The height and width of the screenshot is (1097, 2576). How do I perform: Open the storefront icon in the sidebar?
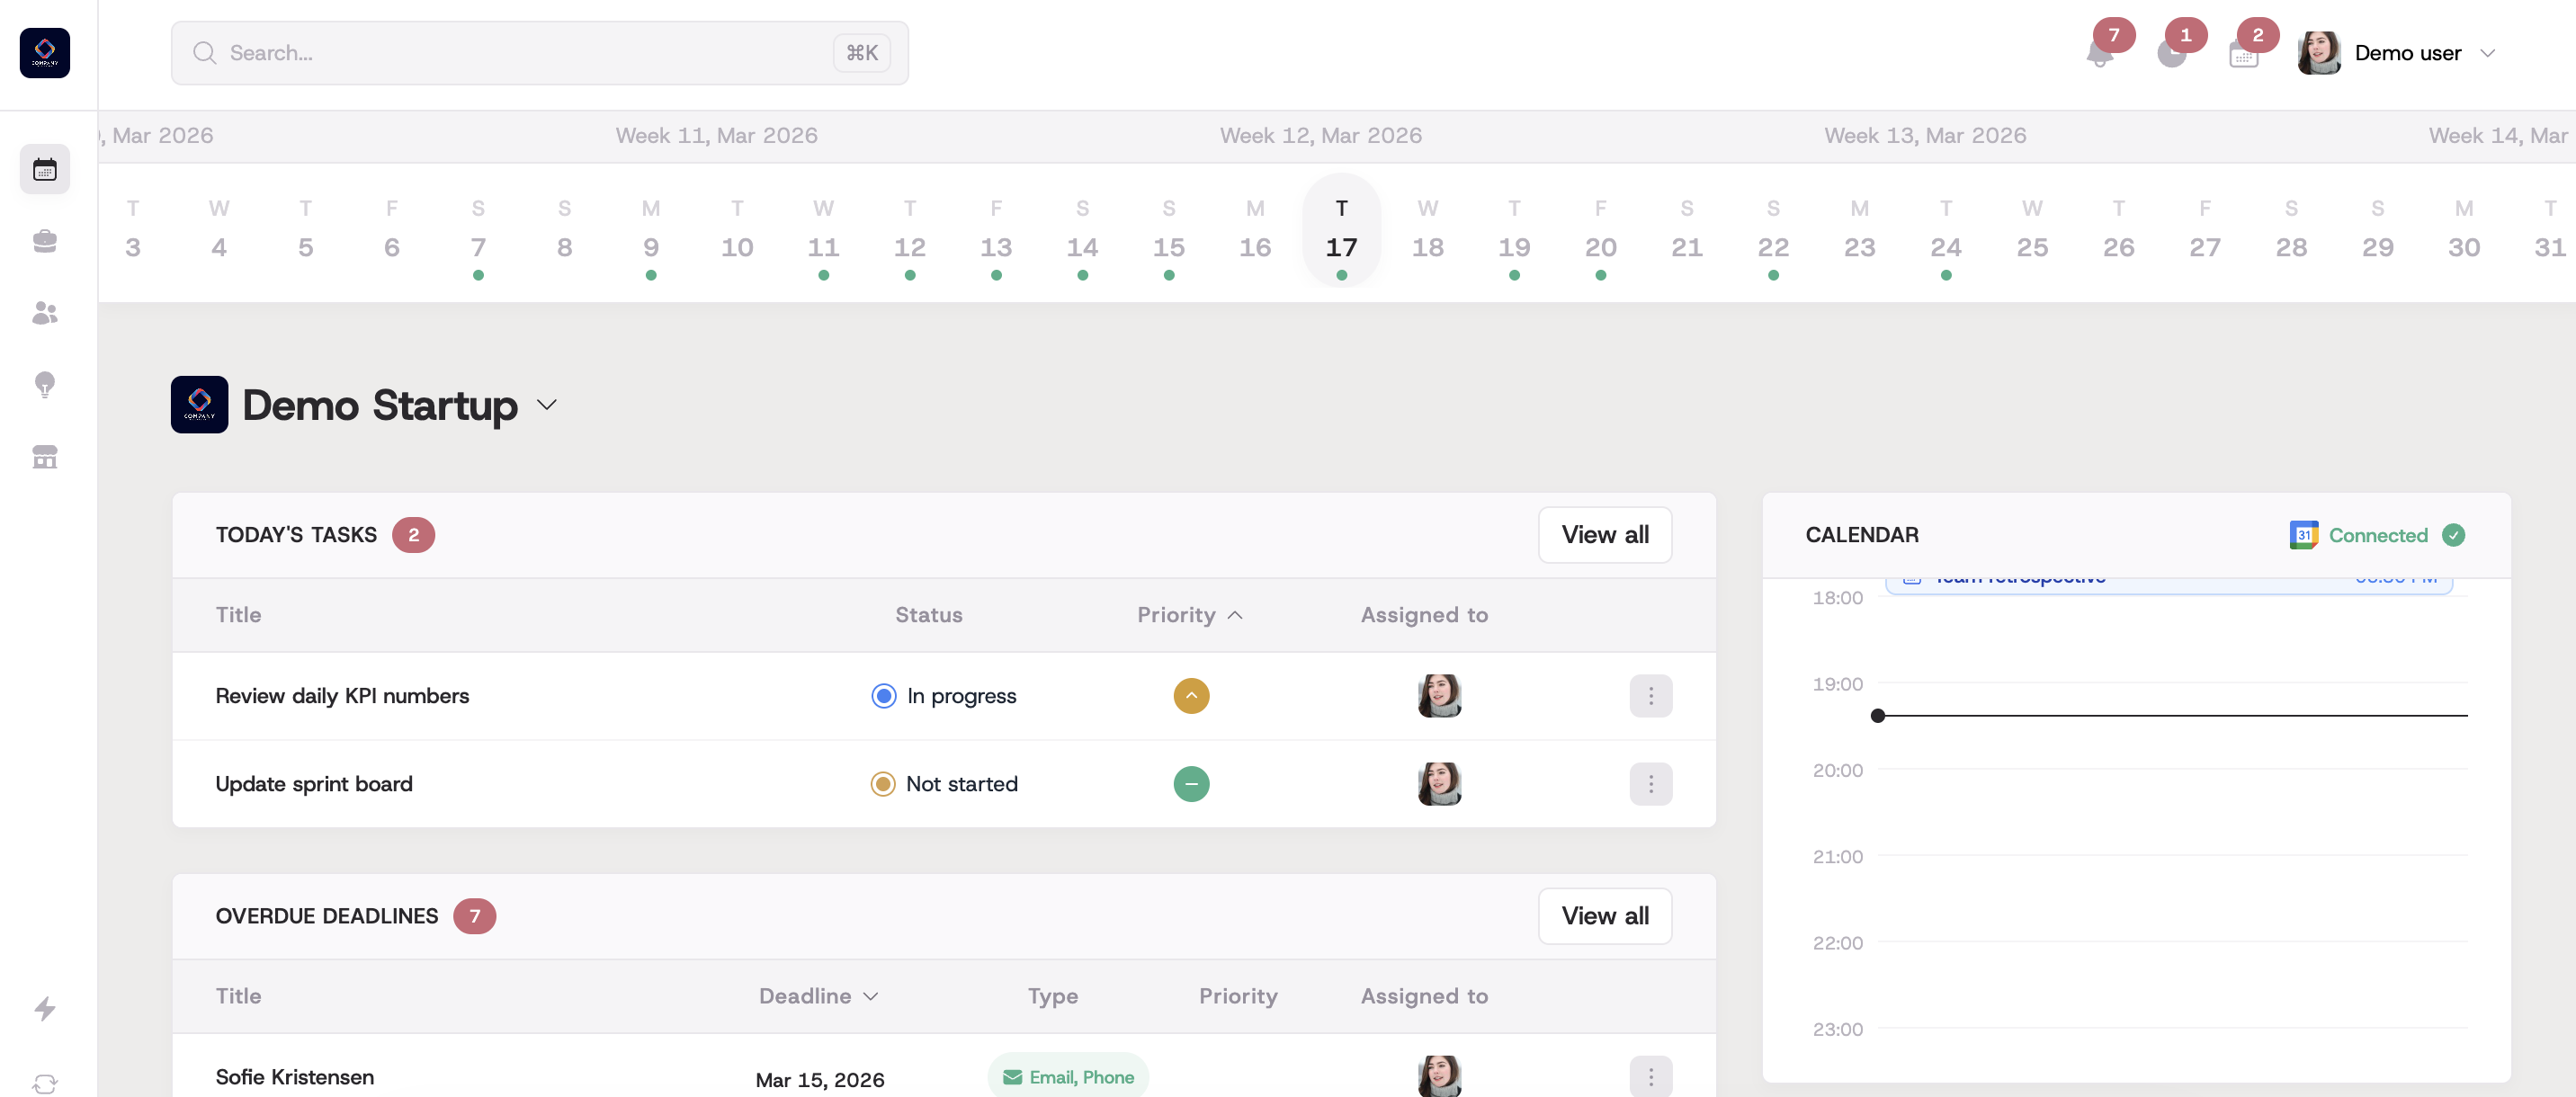(x=45, y=457)
